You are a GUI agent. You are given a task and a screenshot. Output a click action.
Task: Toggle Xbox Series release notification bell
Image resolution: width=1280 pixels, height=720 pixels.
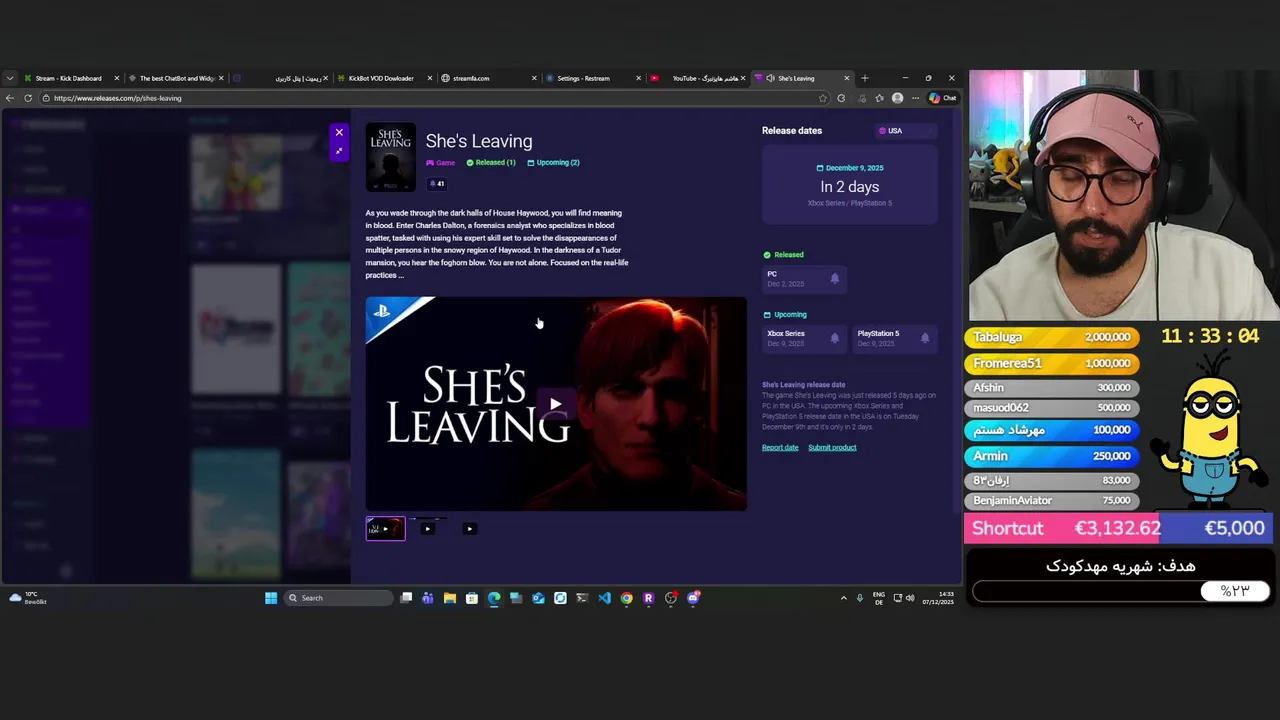click(x=835, y=338)
